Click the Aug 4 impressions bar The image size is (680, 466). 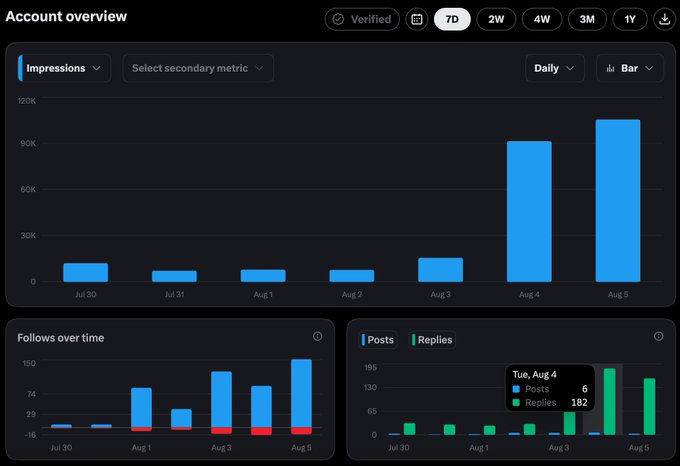[x=529, y=212]
